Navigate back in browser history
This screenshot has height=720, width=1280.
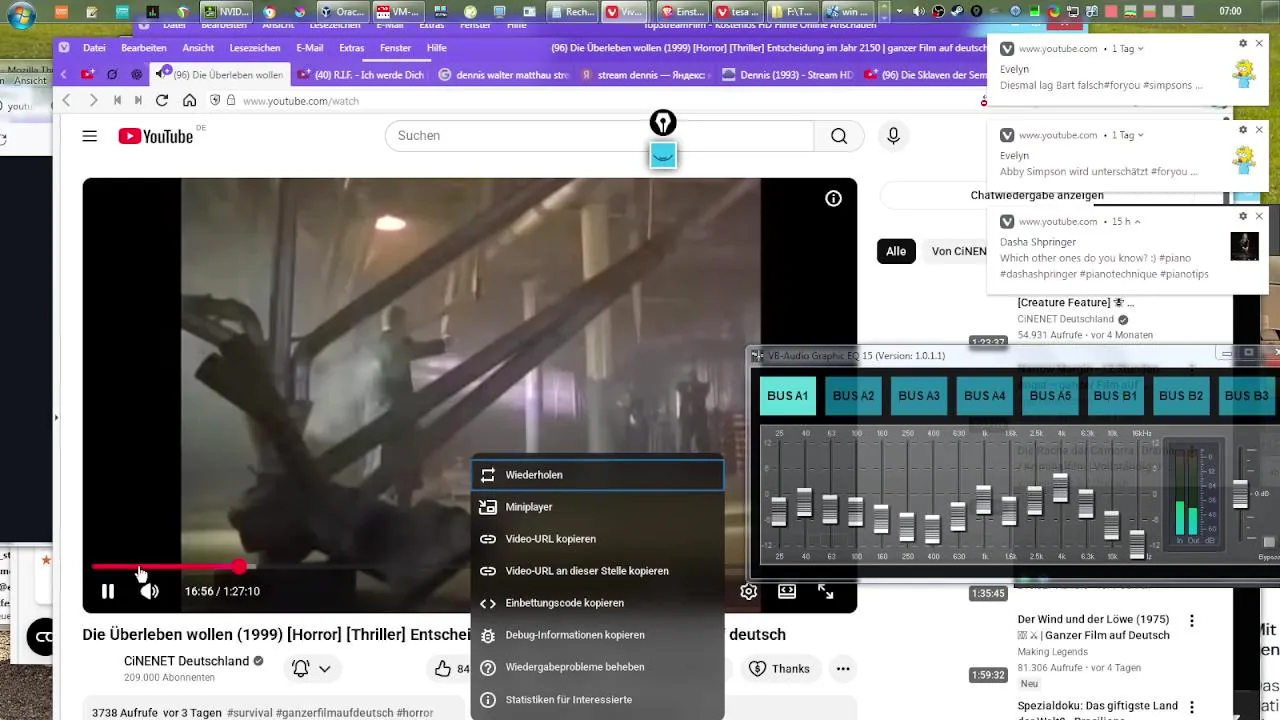tap(67, 101)
